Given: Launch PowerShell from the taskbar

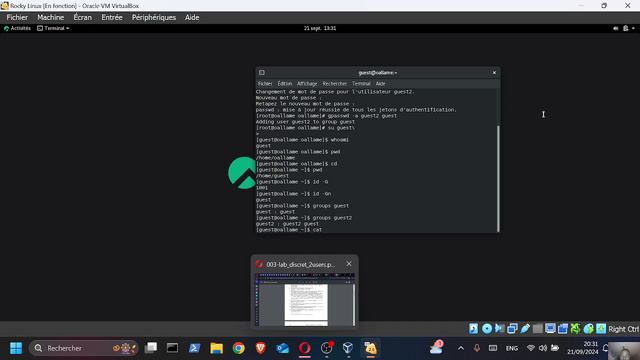Looking at the screenshot, I should coord(194,348).
